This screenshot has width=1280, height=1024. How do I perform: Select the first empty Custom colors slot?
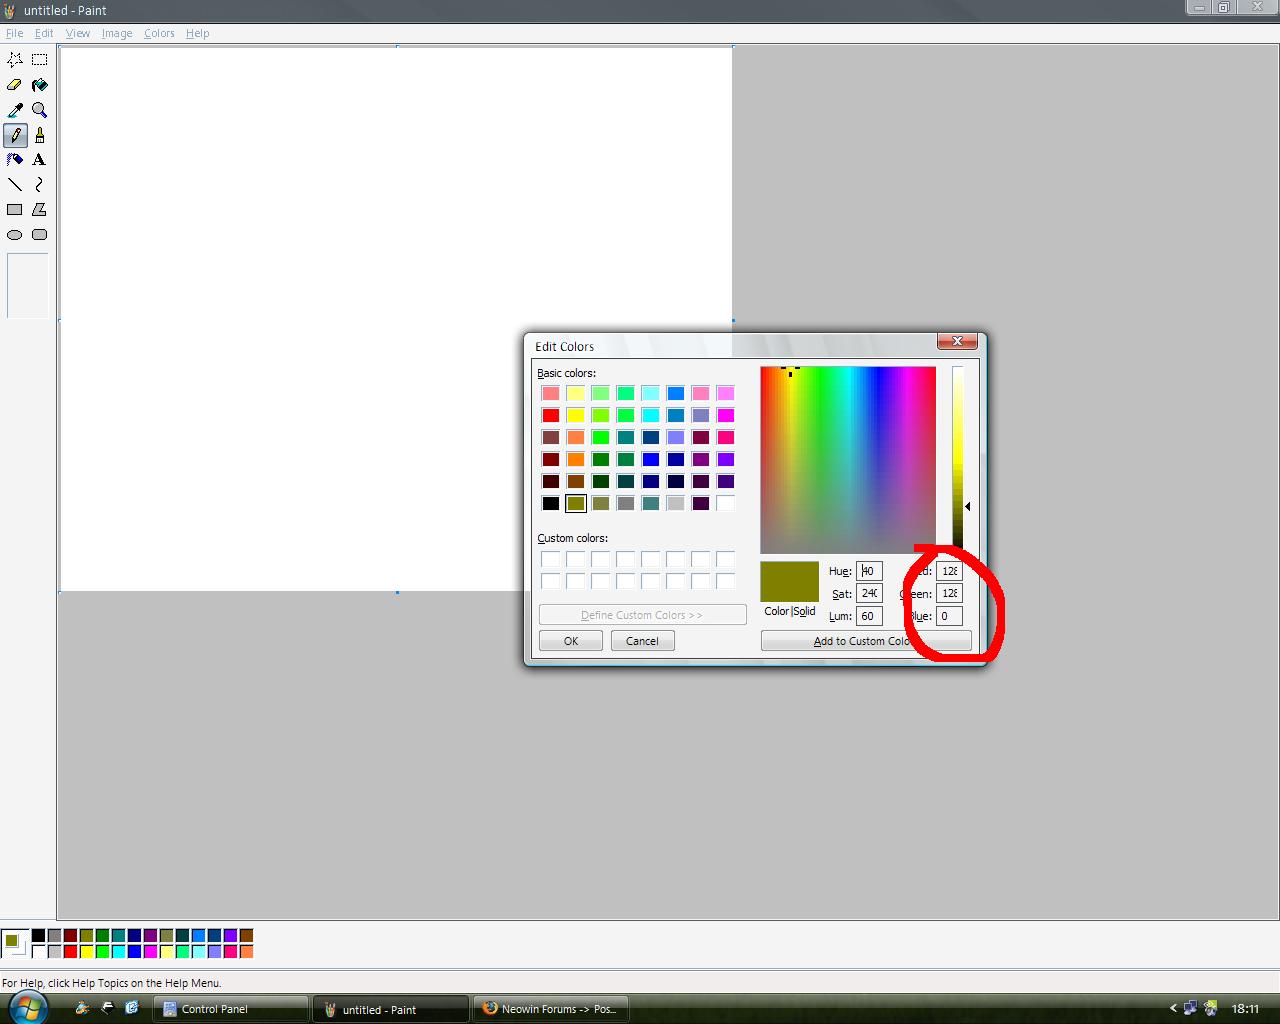pos(551,559)
